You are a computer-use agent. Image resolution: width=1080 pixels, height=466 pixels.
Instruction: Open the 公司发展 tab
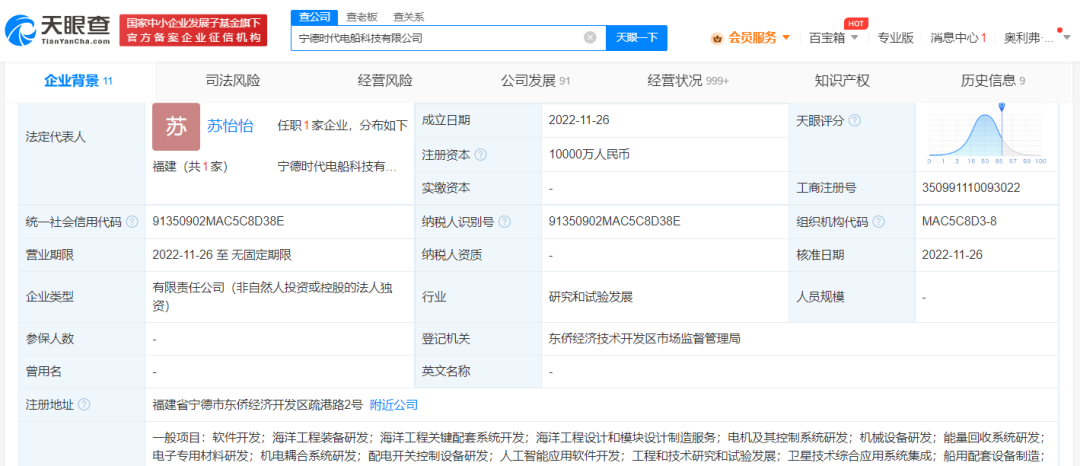(x=535, y=81)
